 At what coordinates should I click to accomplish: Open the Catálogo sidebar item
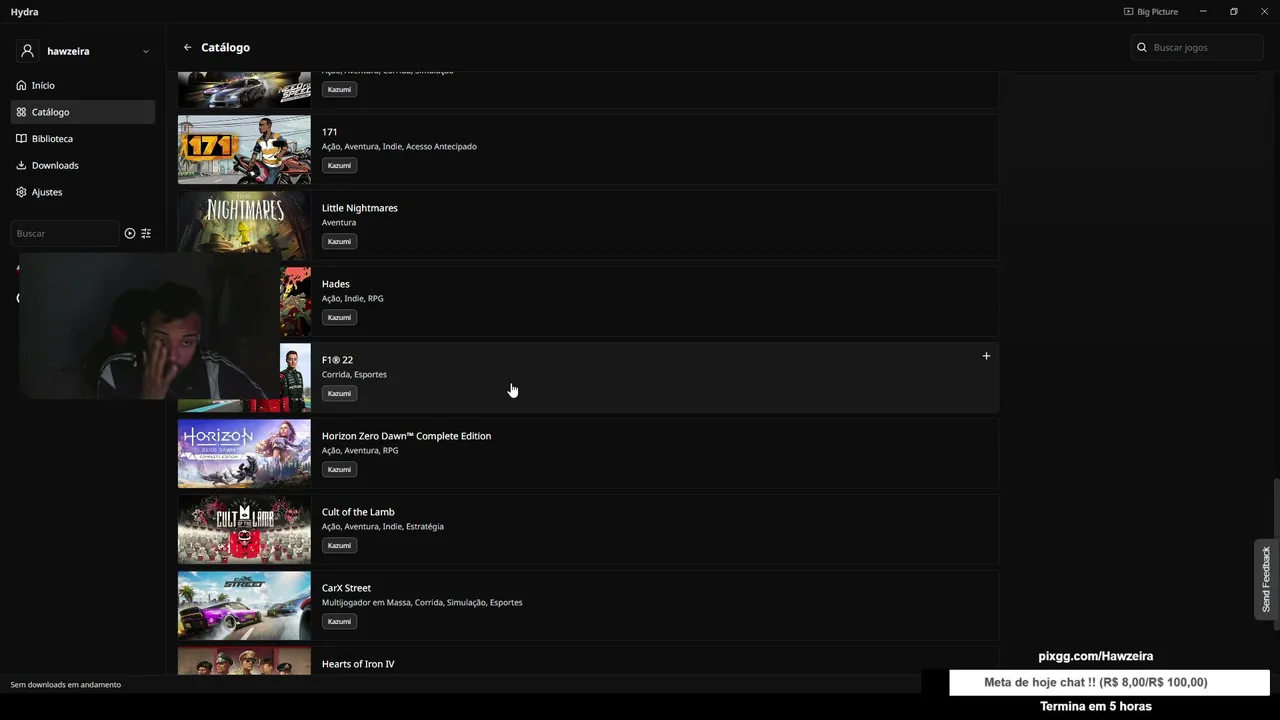pyautogui.click(x=83, y=112)
